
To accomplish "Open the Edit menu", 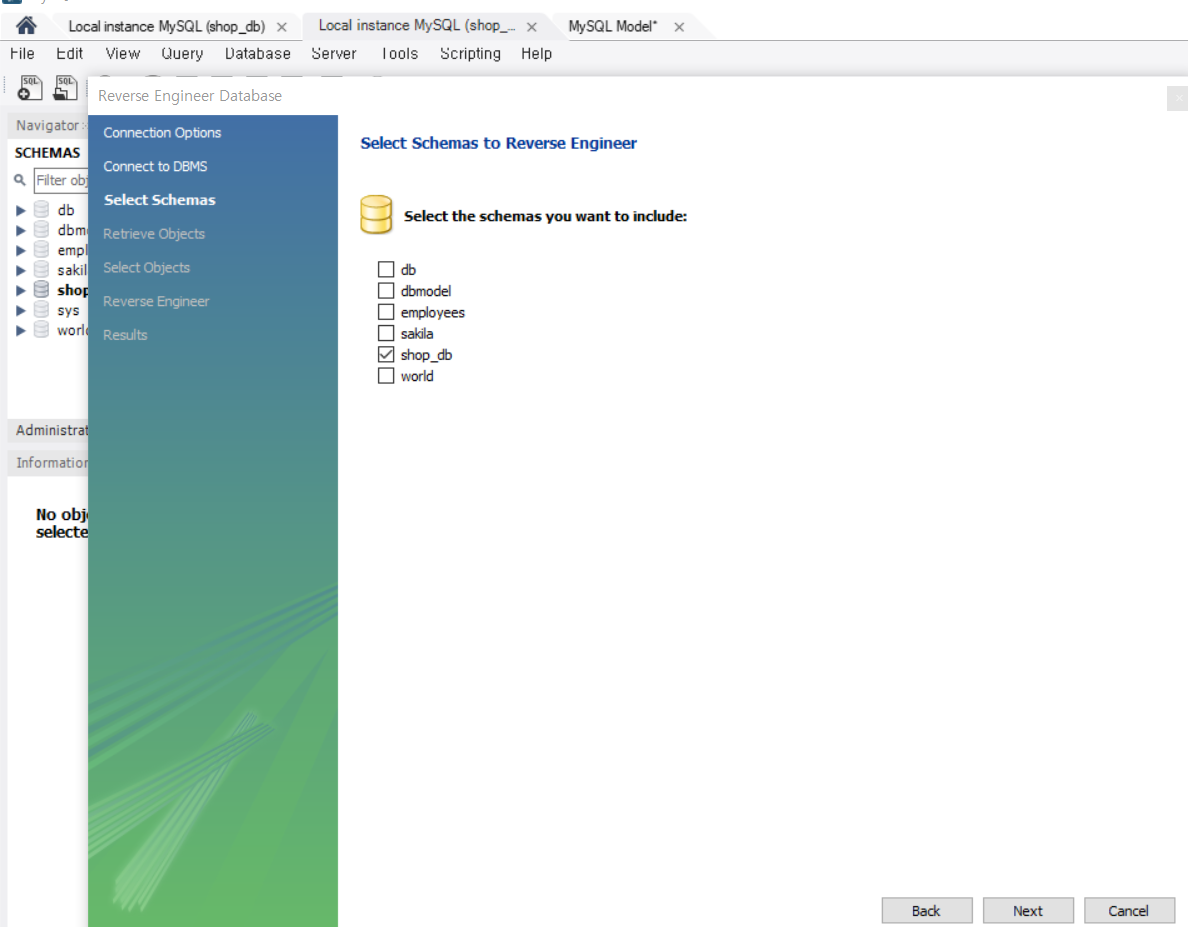I will coord(70,54).
